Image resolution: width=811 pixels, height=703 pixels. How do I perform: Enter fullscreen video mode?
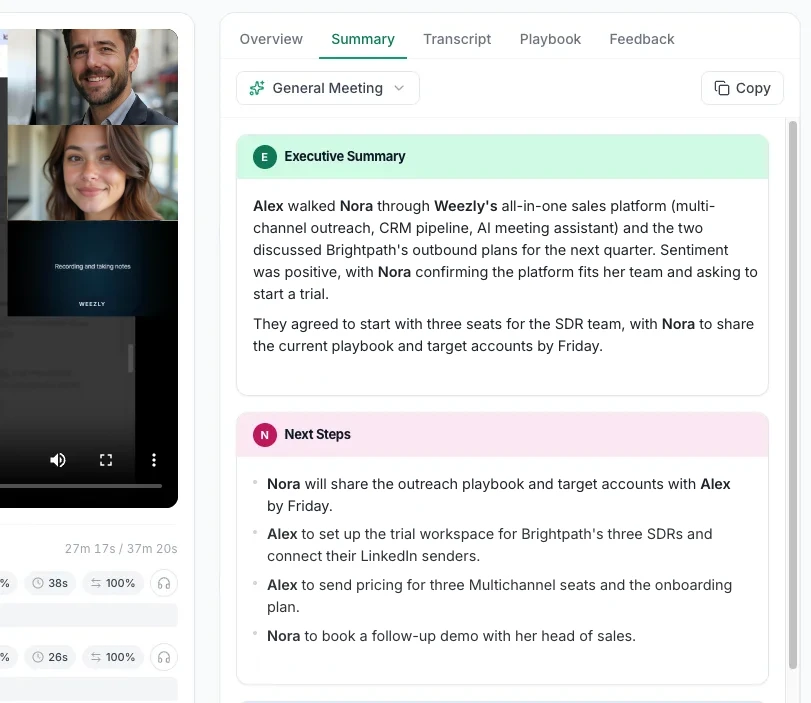pyautogui.click(x=106, y=460)
